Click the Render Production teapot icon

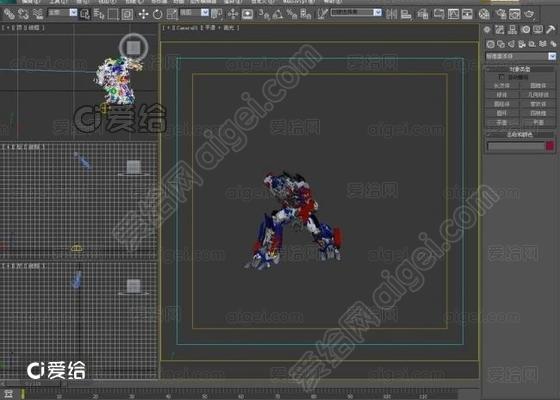click(x=530, y=14)
